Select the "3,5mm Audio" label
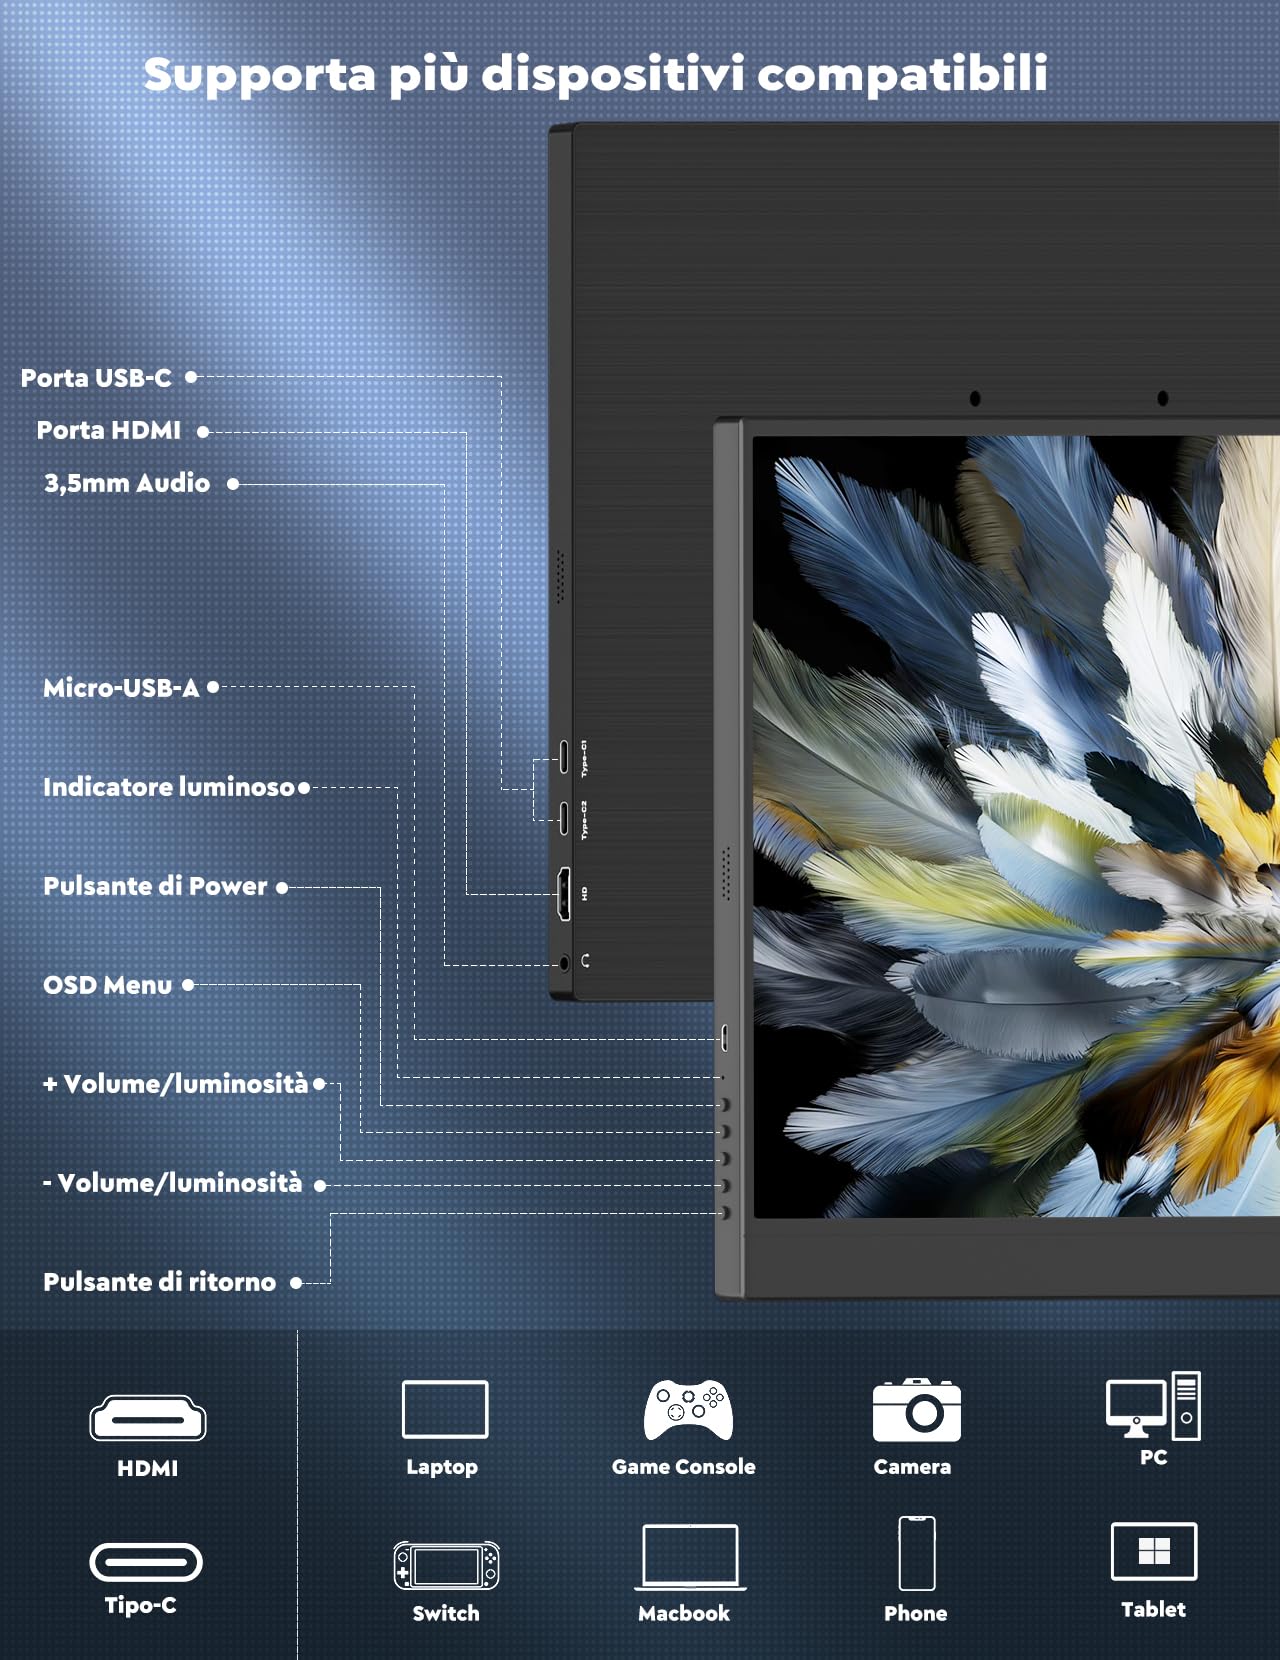1280x1660 pixels. [x=127, y=483]
